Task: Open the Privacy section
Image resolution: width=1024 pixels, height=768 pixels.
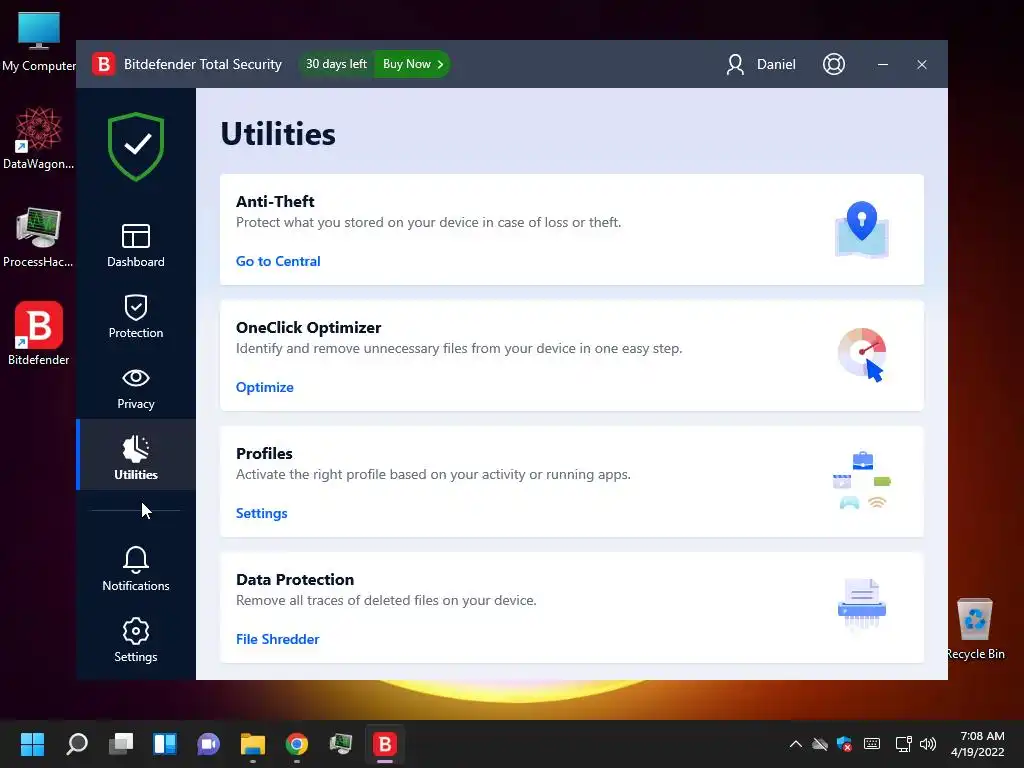Action: (x=136, y=389)
